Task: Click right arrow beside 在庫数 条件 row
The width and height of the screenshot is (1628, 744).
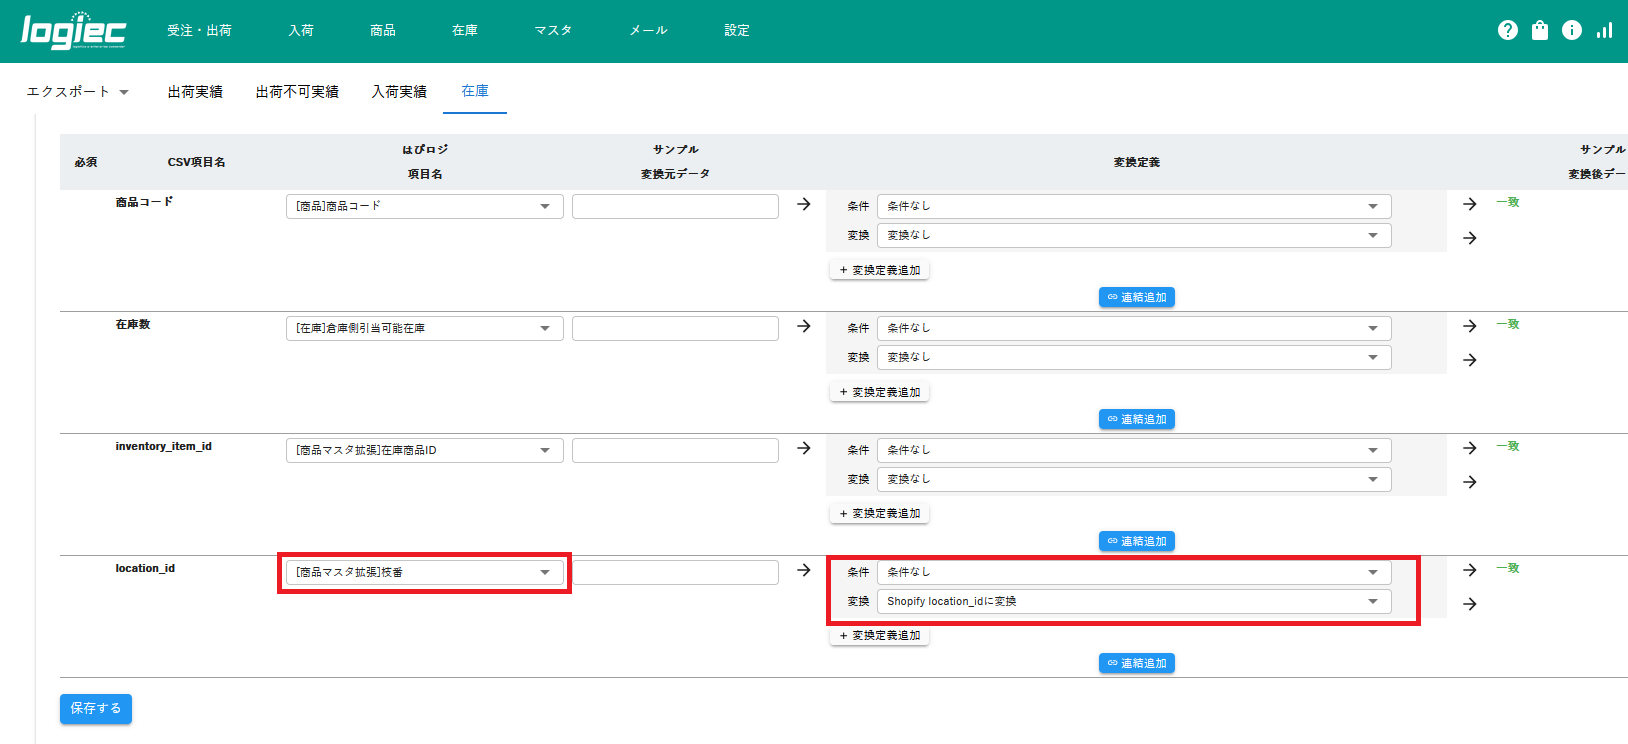Action: pos(1469,326)
